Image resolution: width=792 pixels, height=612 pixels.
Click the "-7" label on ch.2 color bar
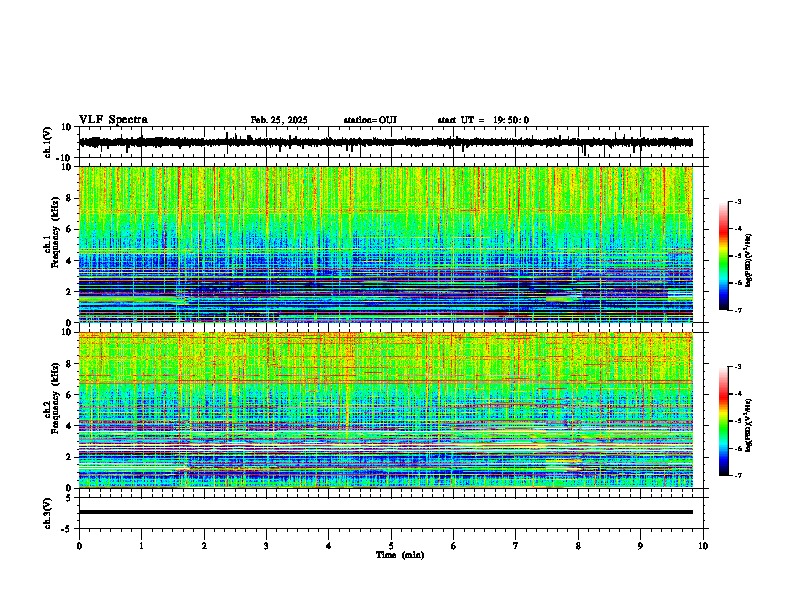[x=738, y=476]
